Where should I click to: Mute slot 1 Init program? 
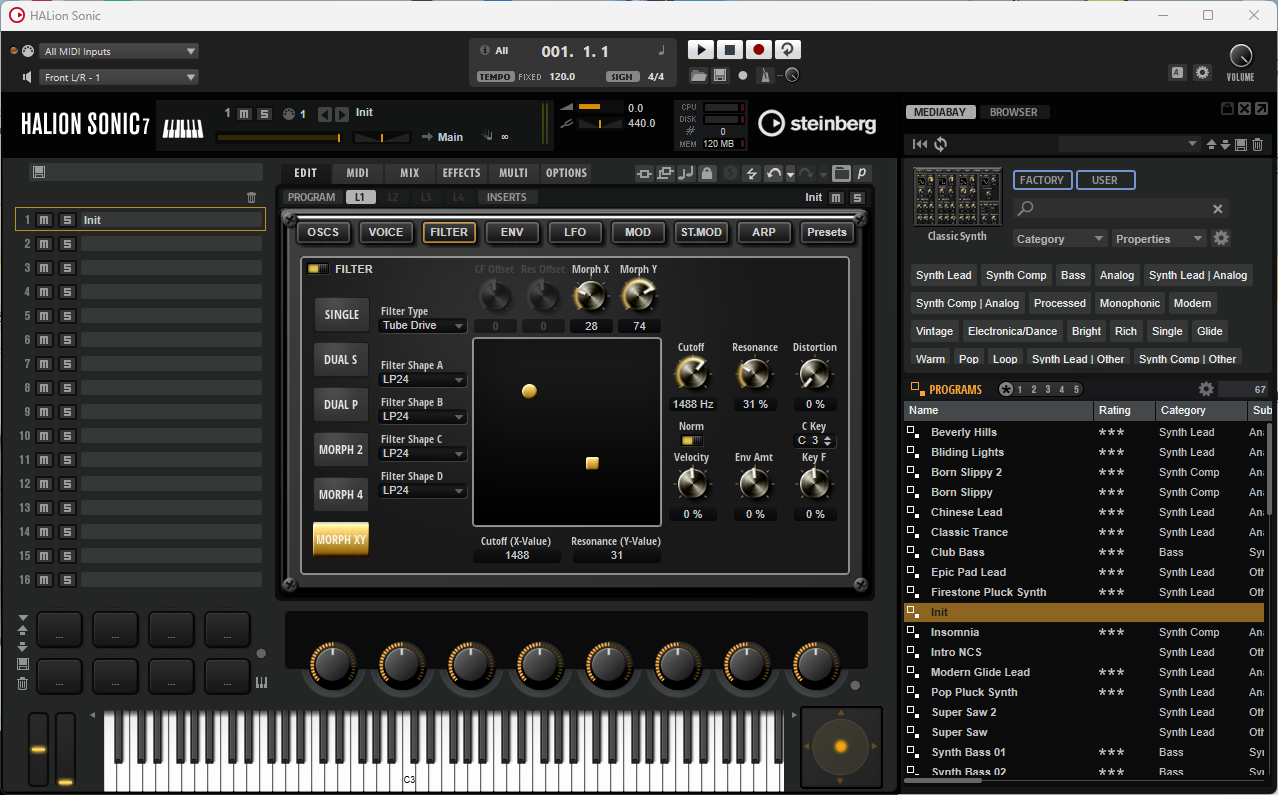point(44,219)
